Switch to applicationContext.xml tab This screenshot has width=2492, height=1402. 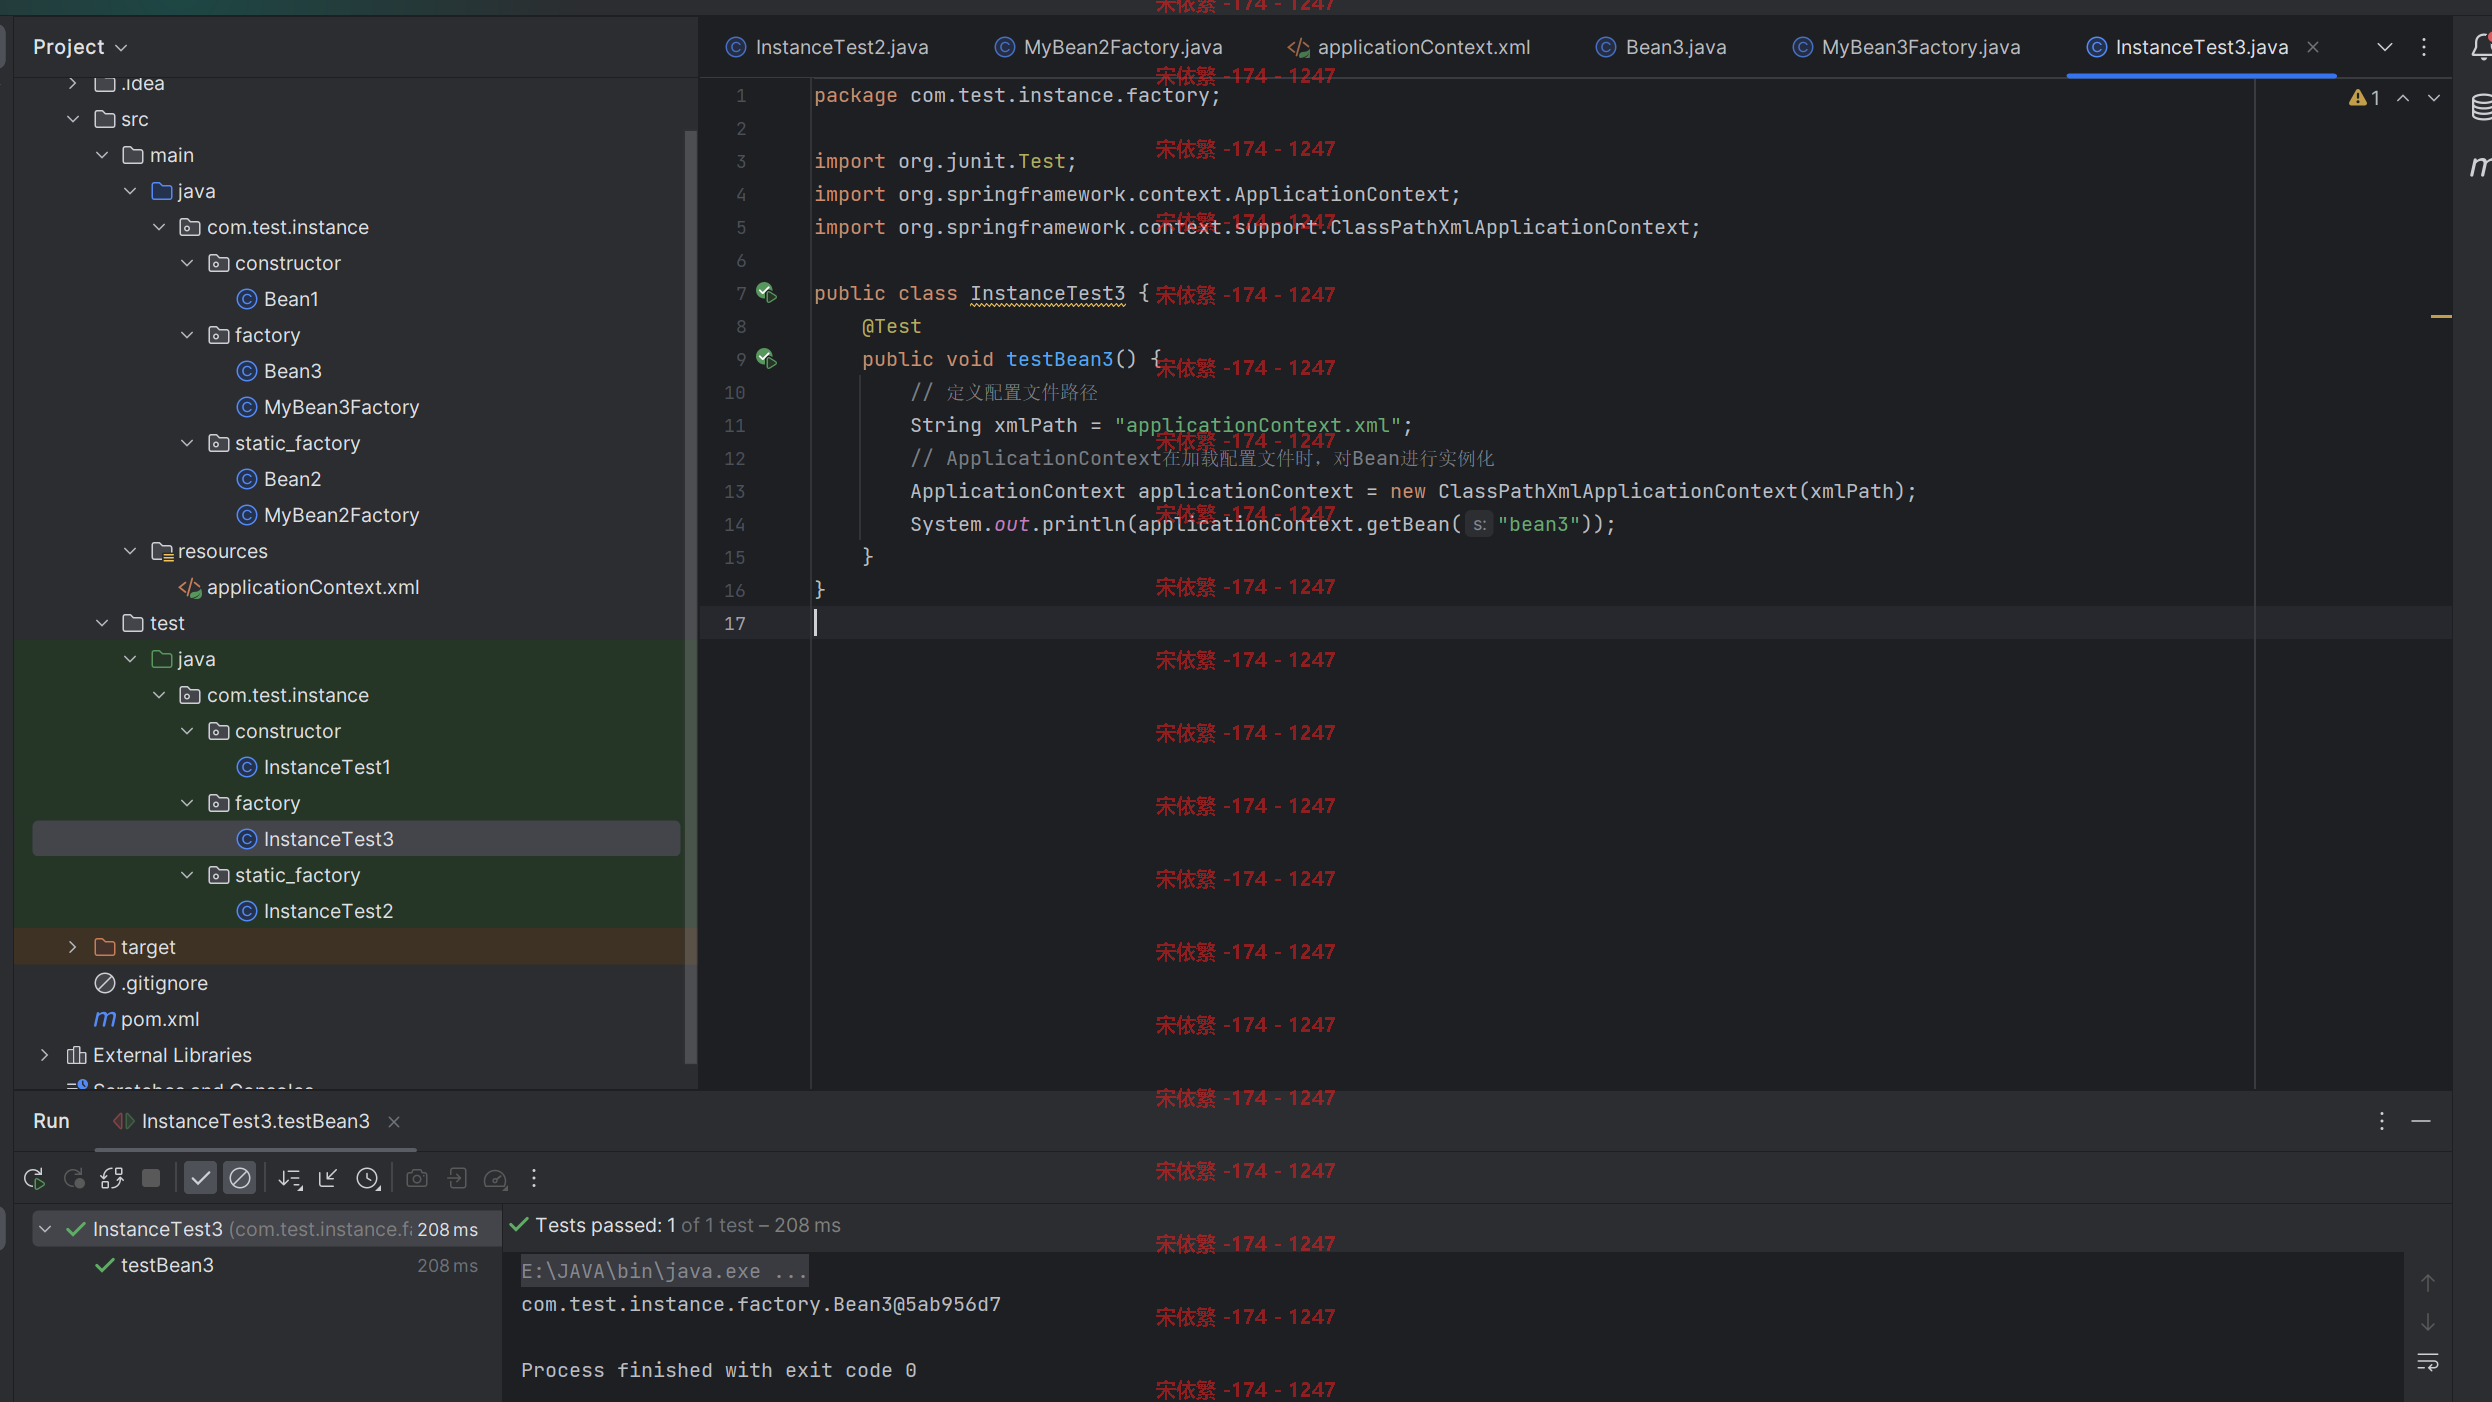pyautogui.click(x=1409, y=47)
